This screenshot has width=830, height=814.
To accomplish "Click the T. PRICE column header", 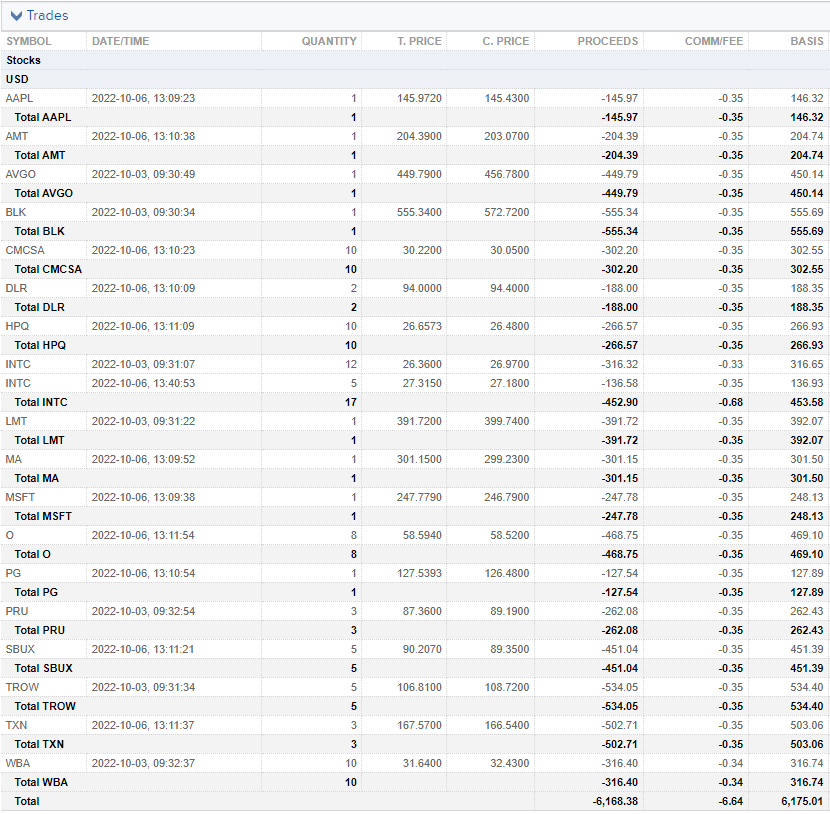I will (419, 41).
